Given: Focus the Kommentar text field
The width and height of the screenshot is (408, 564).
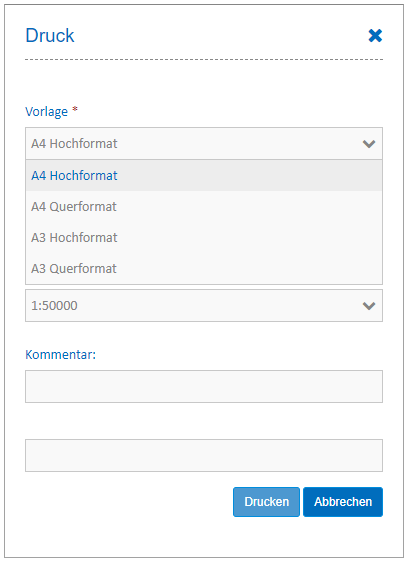Looking at the screenshot, I should point(204,386).
